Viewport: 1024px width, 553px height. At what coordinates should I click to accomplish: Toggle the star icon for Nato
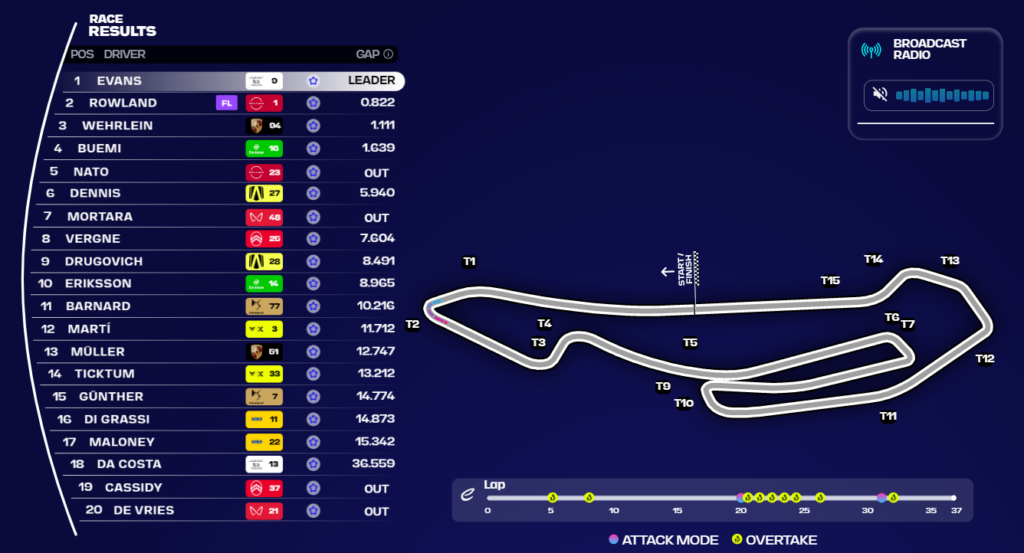[x=313, y=172]
